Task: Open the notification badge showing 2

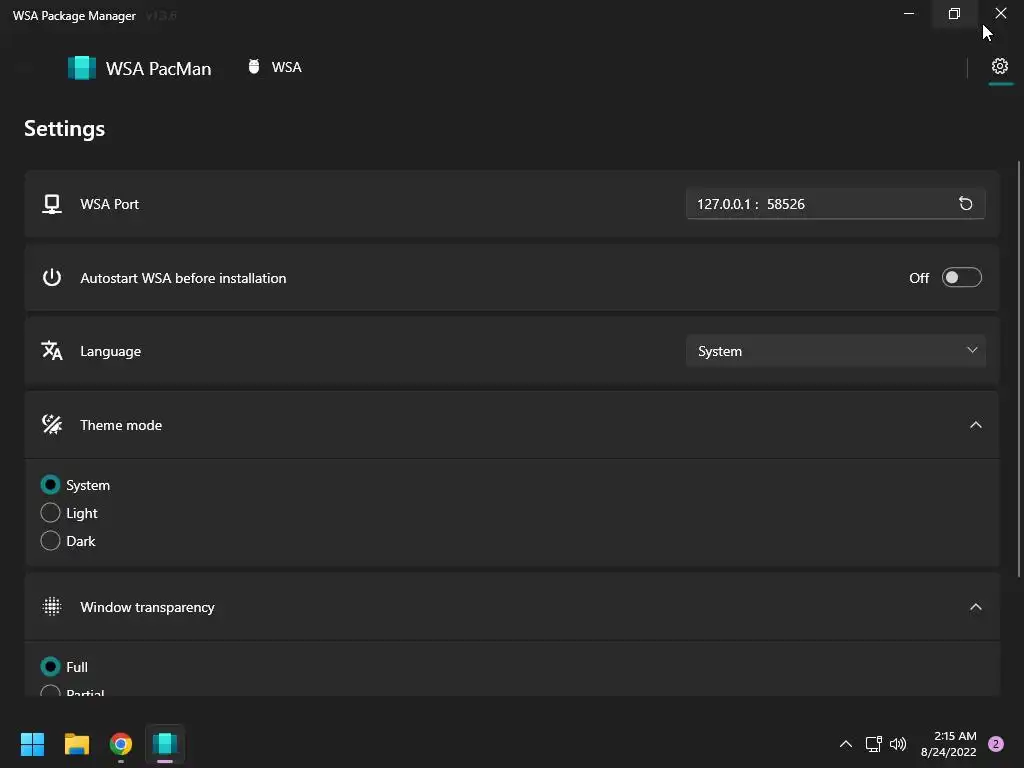Action: tap(995, 744)
